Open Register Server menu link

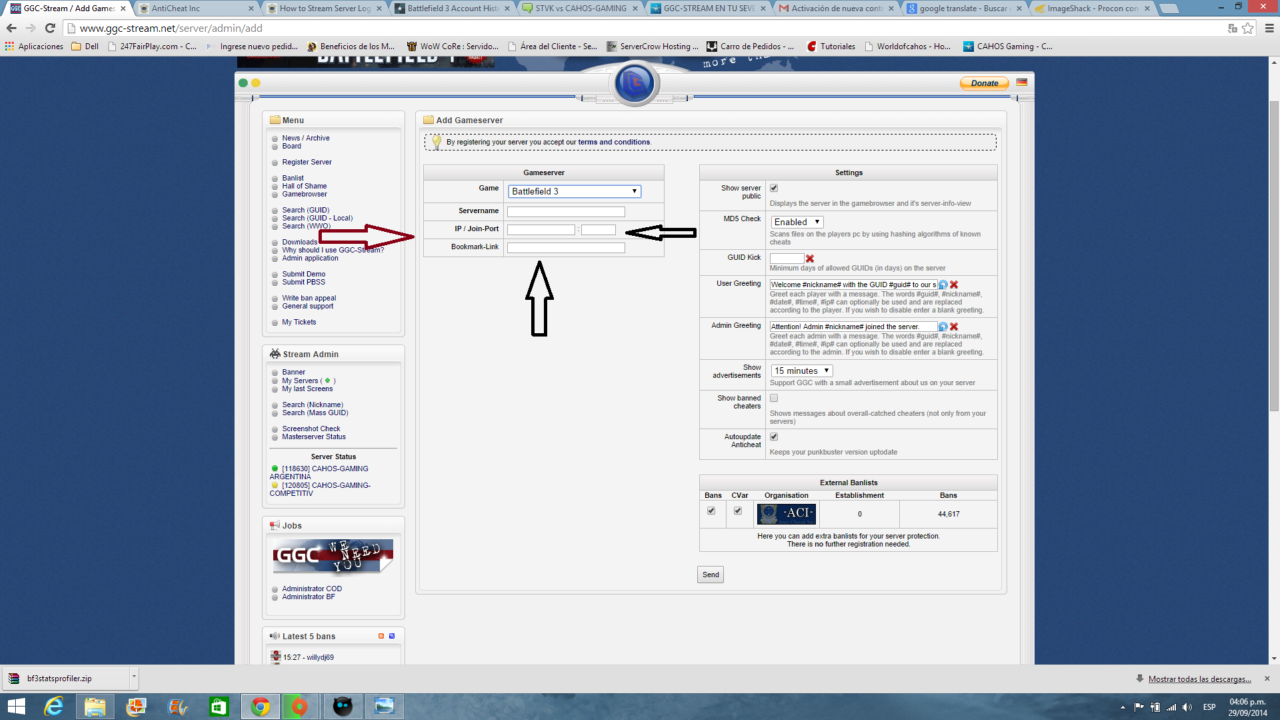click(x=307, y=162)
